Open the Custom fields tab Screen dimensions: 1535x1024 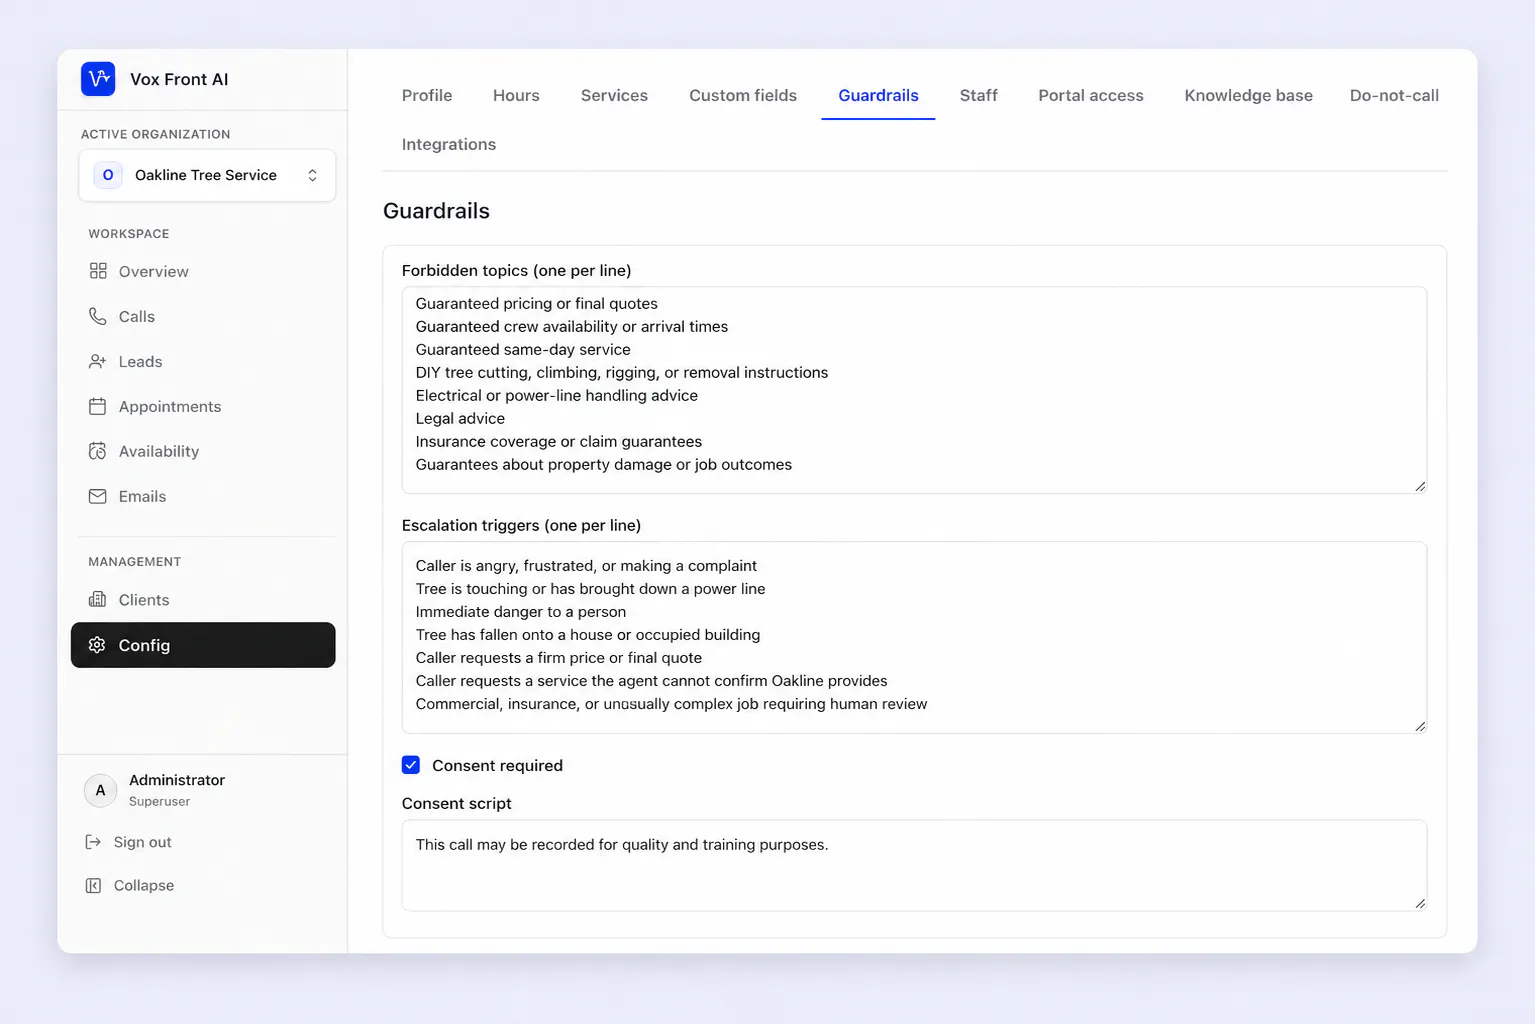pos(743,95)
